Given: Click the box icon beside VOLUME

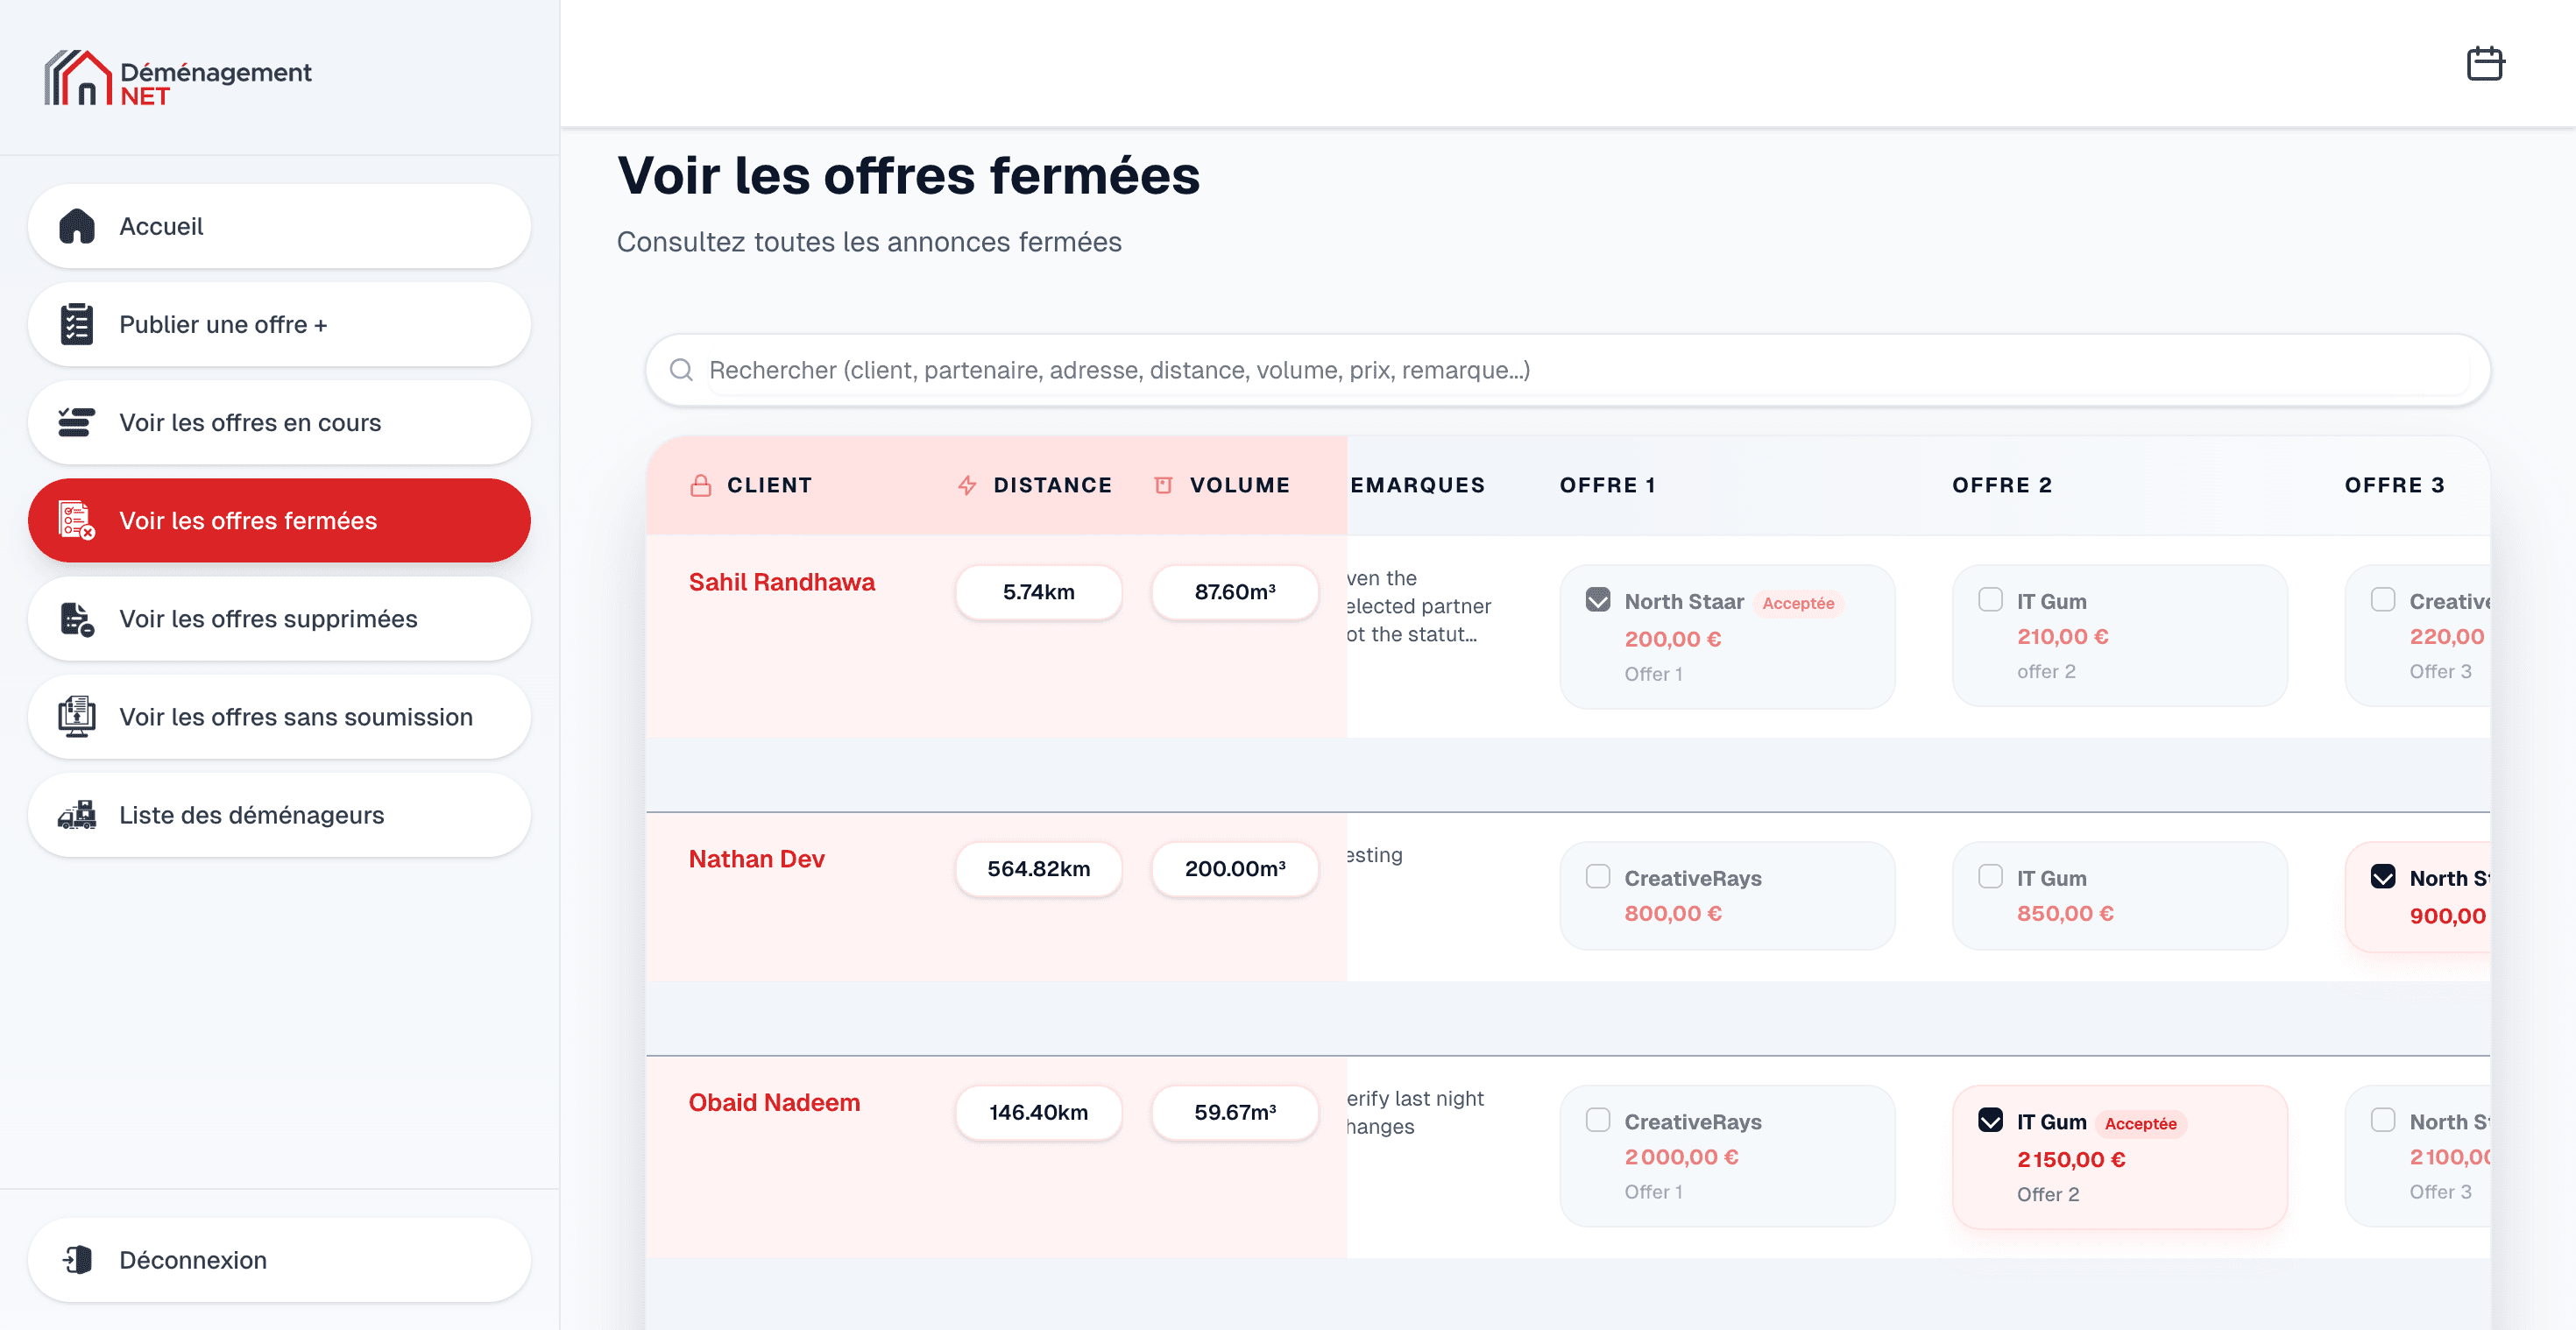Looking at the screenshot, I should pyautogui.click(x=1162, y=485).
